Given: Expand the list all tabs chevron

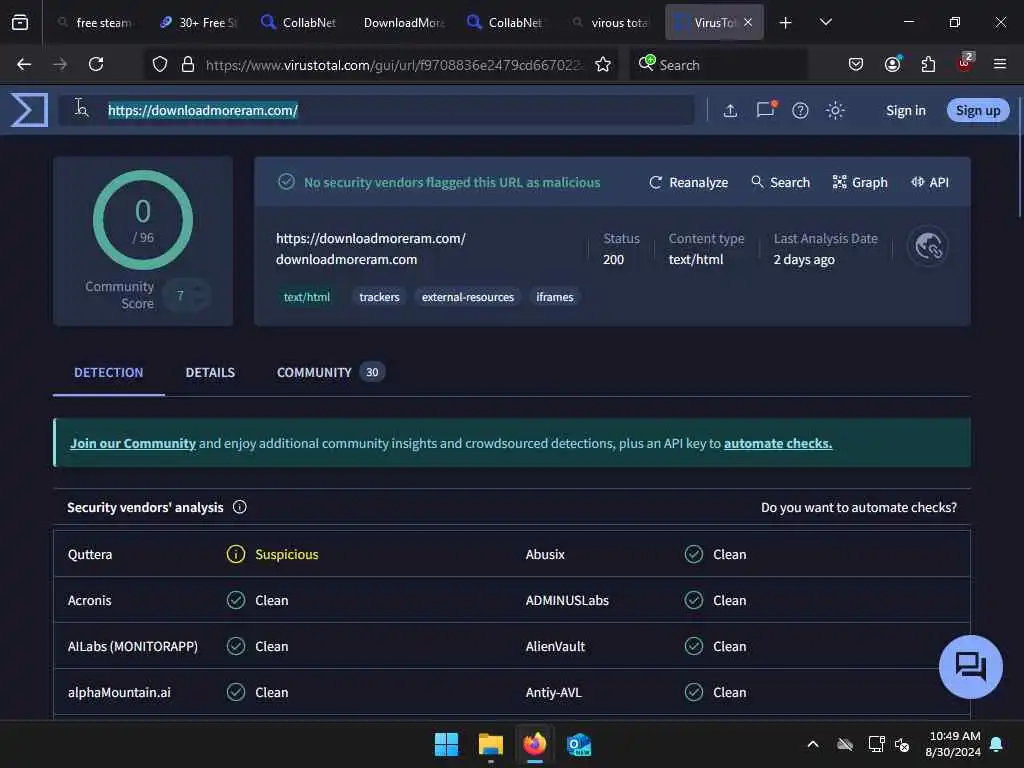Looking at the screenshot, I should point(825,22).
